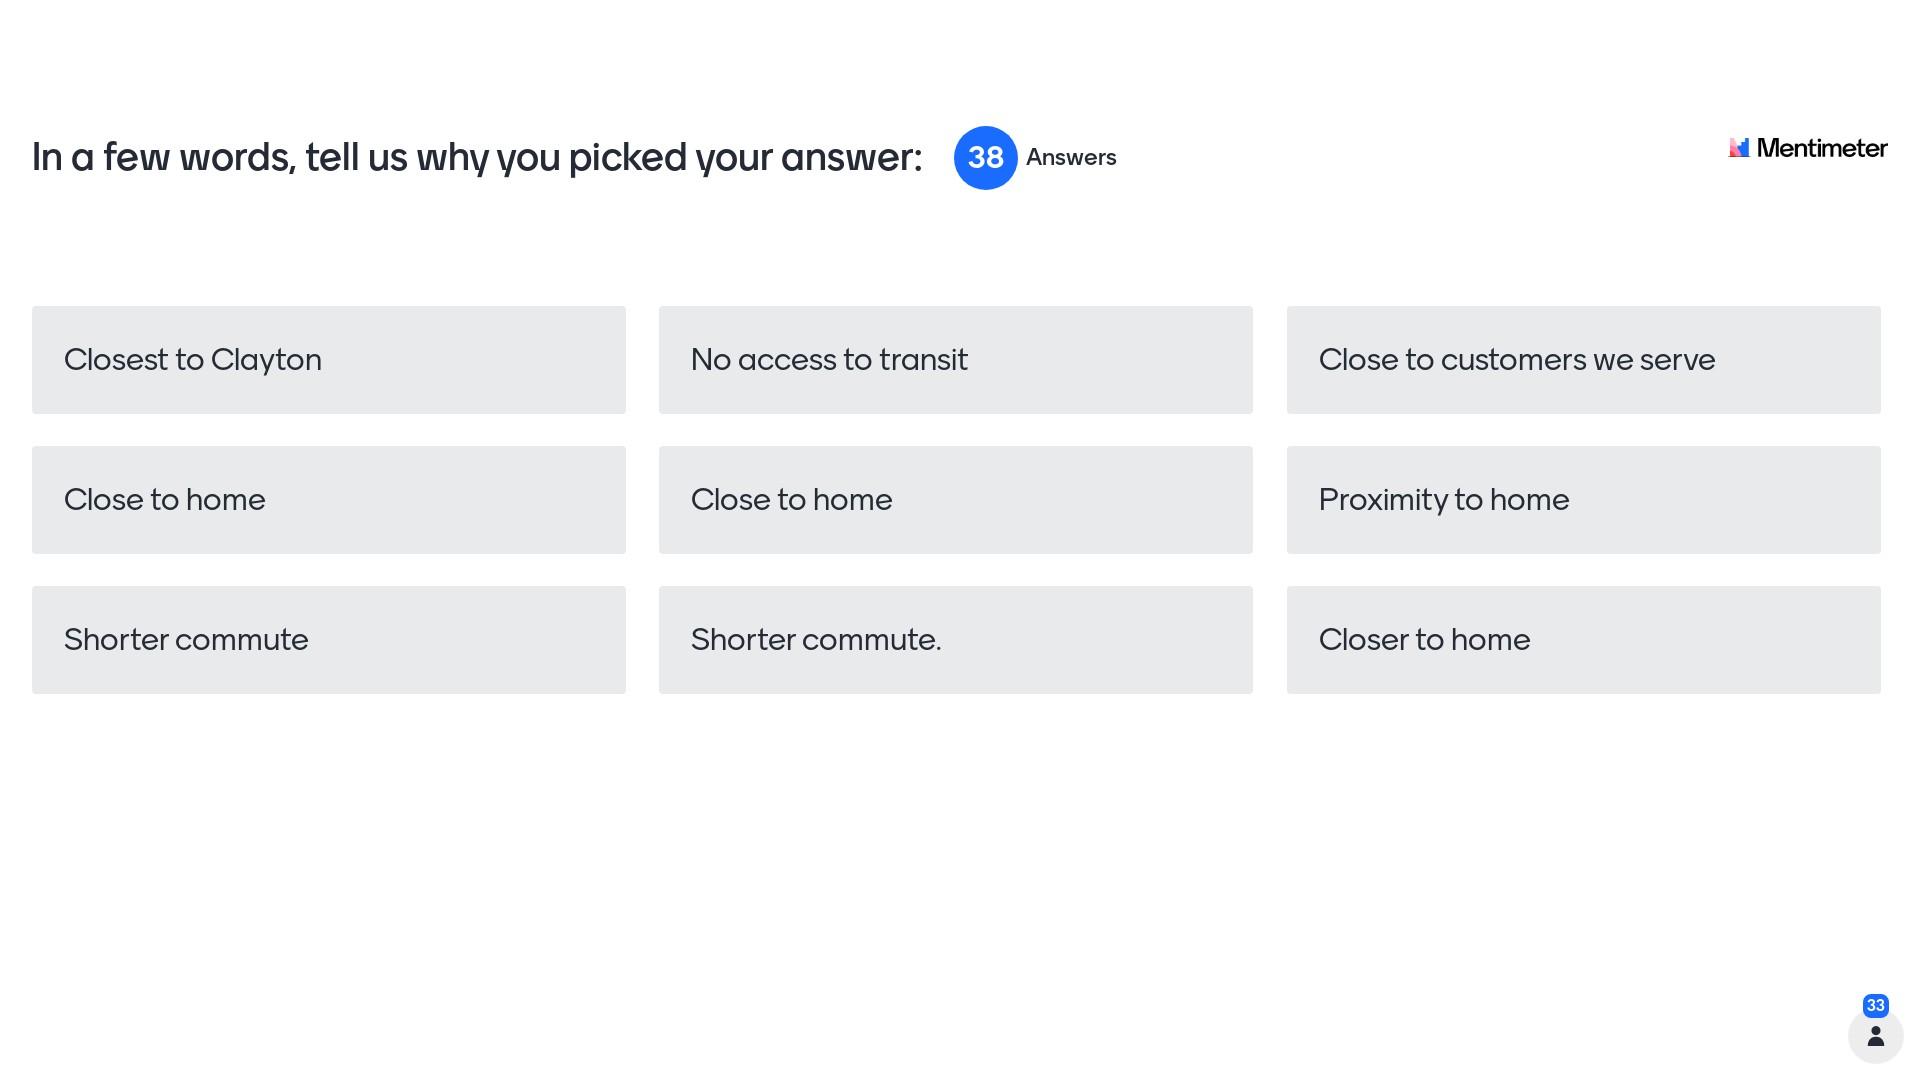
Task: Click the word Proximity in the response card
Action: [x=1382, y=500]
